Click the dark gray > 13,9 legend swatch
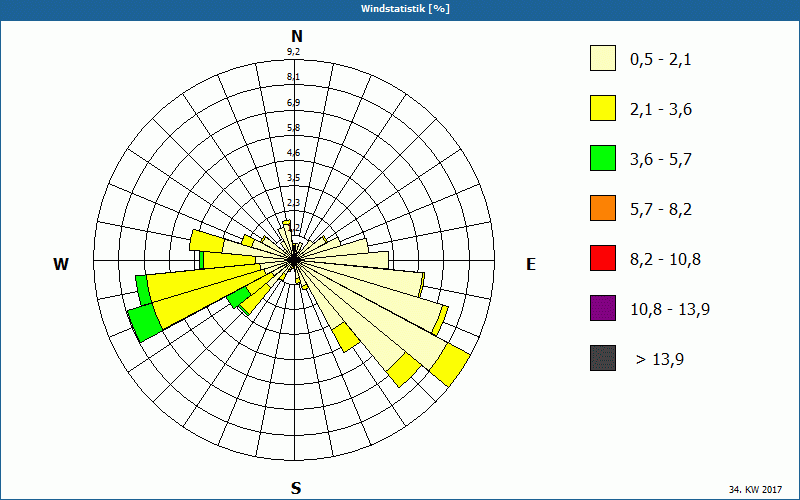Viewport: 800px width, 500px height. point(603,358)
